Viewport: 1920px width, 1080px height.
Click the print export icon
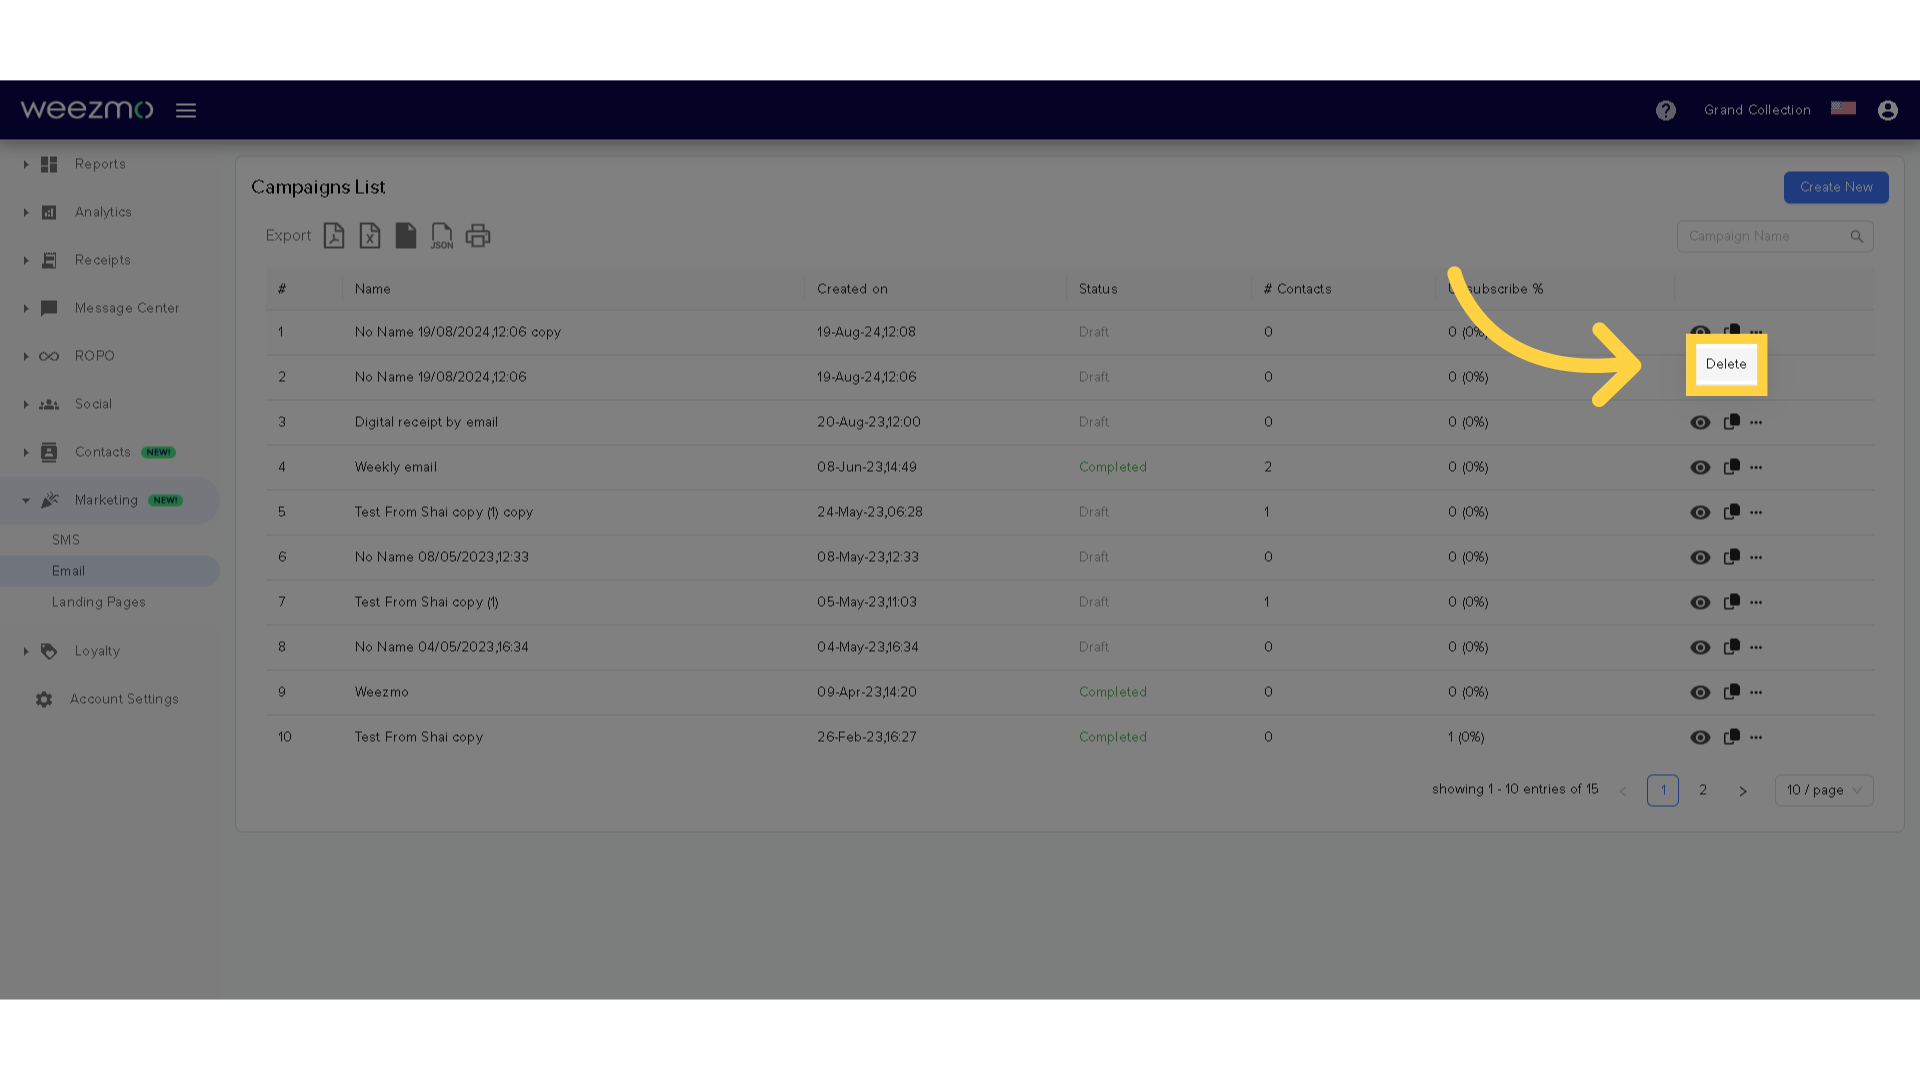point(479,235)
